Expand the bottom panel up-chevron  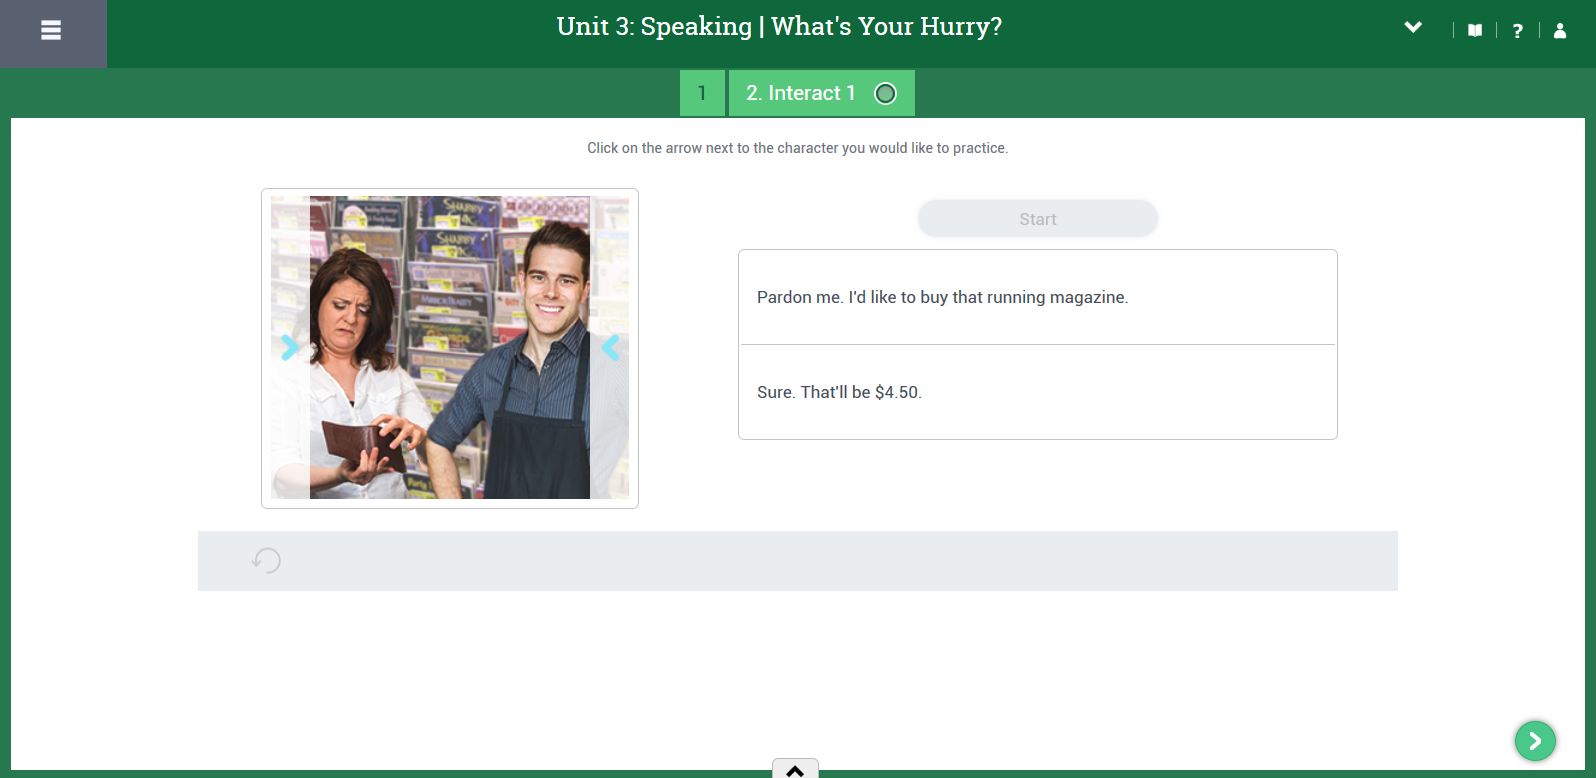coord(795,770)
